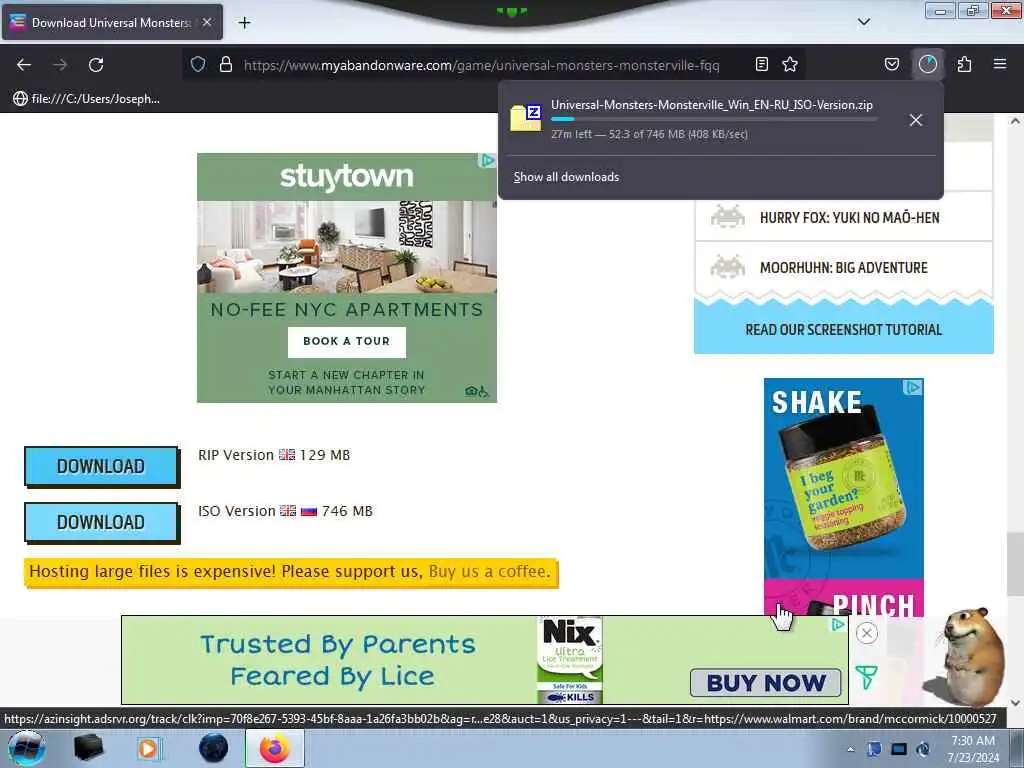Open the extensions puzzle icon
Screen dimensions: 1024x768
964,64
